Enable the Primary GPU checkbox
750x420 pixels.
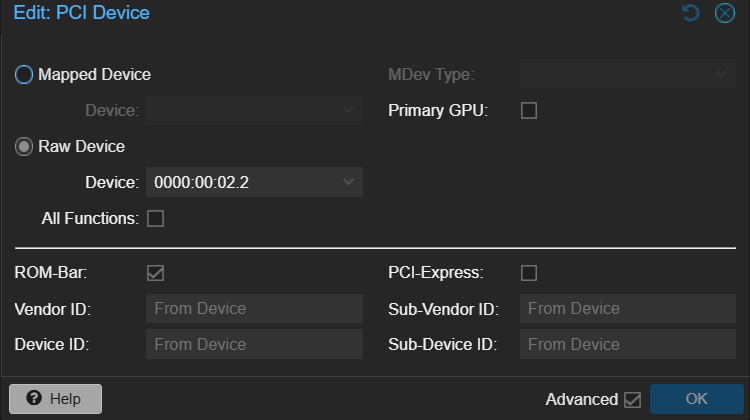pyautogui.click(x=529, y=111)
